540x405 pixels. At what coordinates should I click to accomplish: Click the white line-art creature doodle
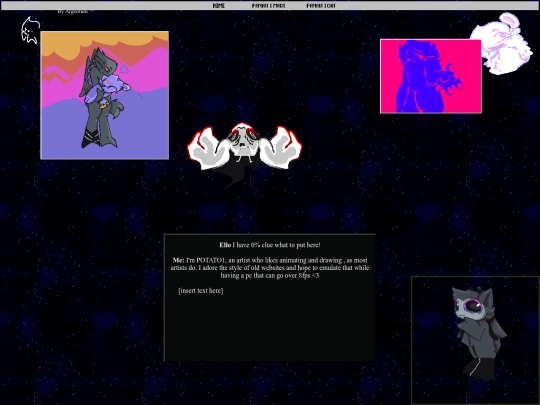coord(30,30)
